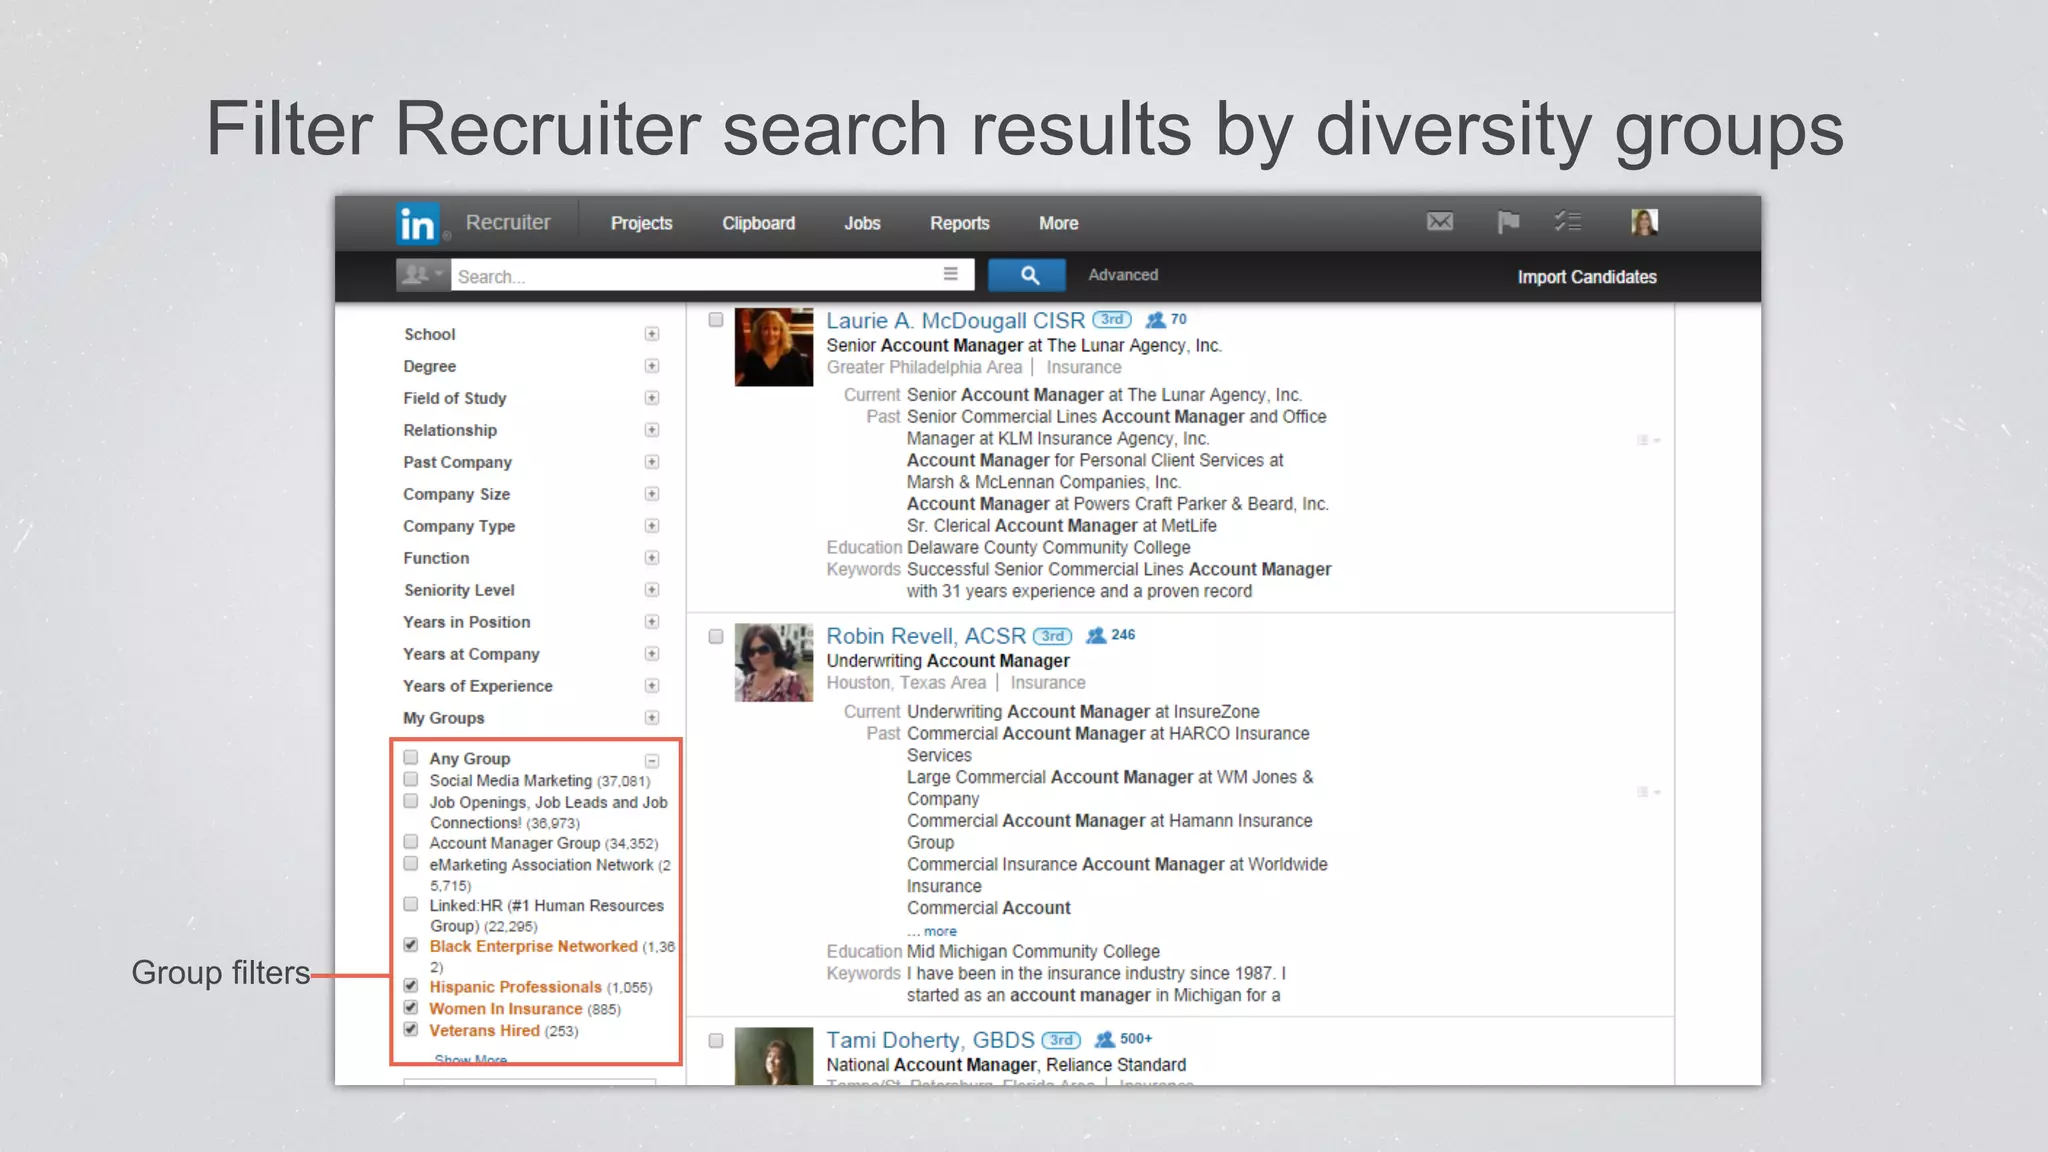Expand the Seniority Level filter

(x=652, y=590)
